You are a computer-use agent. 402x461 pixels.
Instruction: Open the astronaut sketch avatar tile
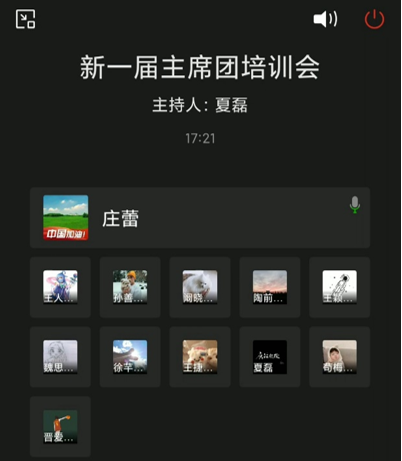339,287
